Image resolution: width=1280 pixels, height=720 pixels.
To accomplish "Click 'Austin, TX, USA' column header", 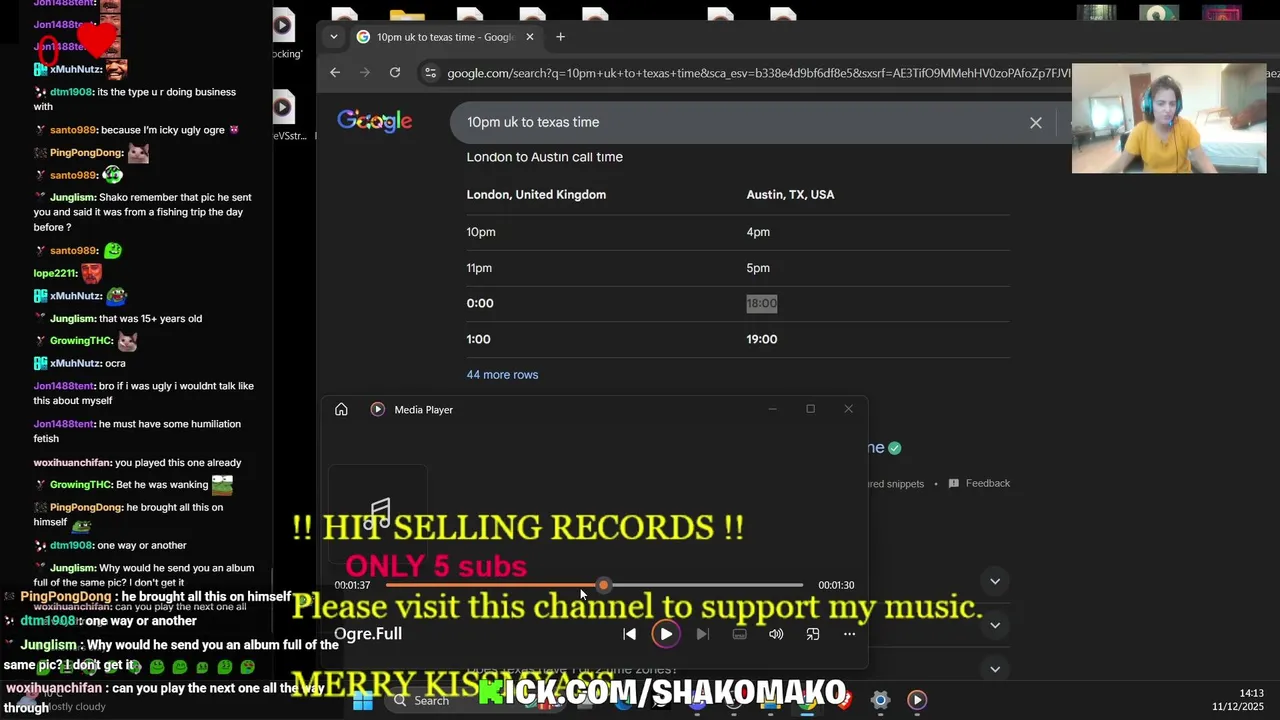I will (x=790, y=195).
